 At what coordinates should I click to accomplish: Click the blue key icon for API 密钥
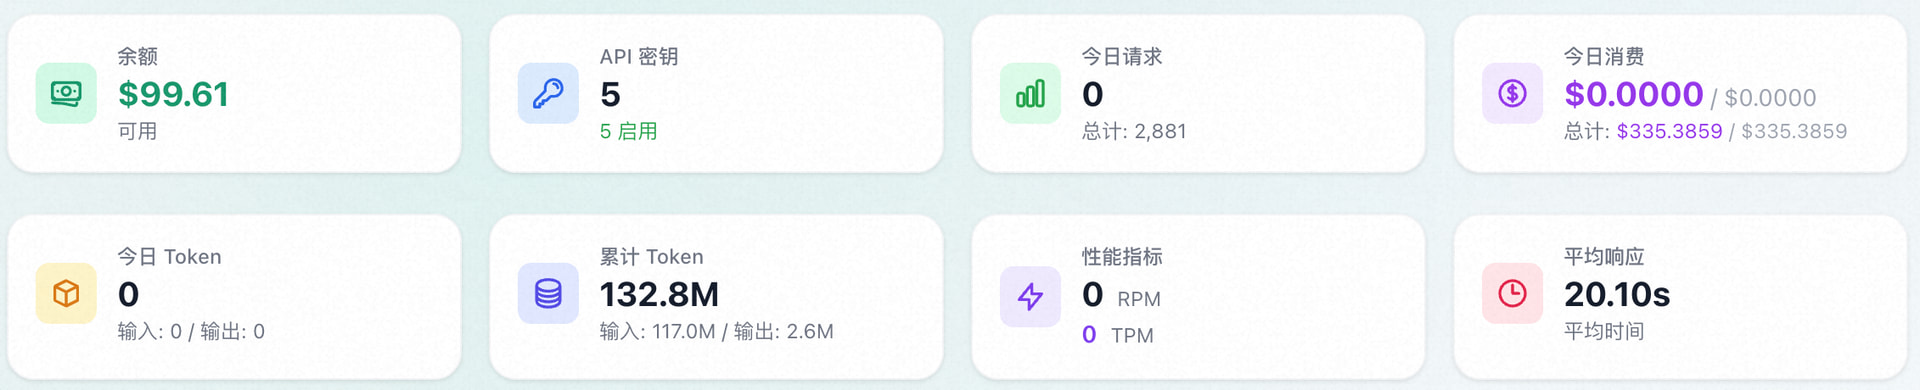click(548, 93)
